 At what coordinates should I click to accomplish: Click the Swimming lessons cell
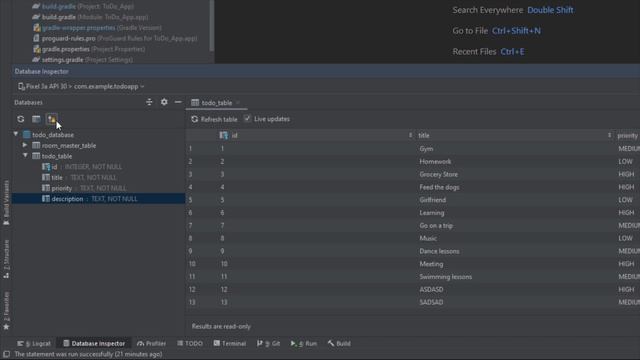tap(445, 277)
